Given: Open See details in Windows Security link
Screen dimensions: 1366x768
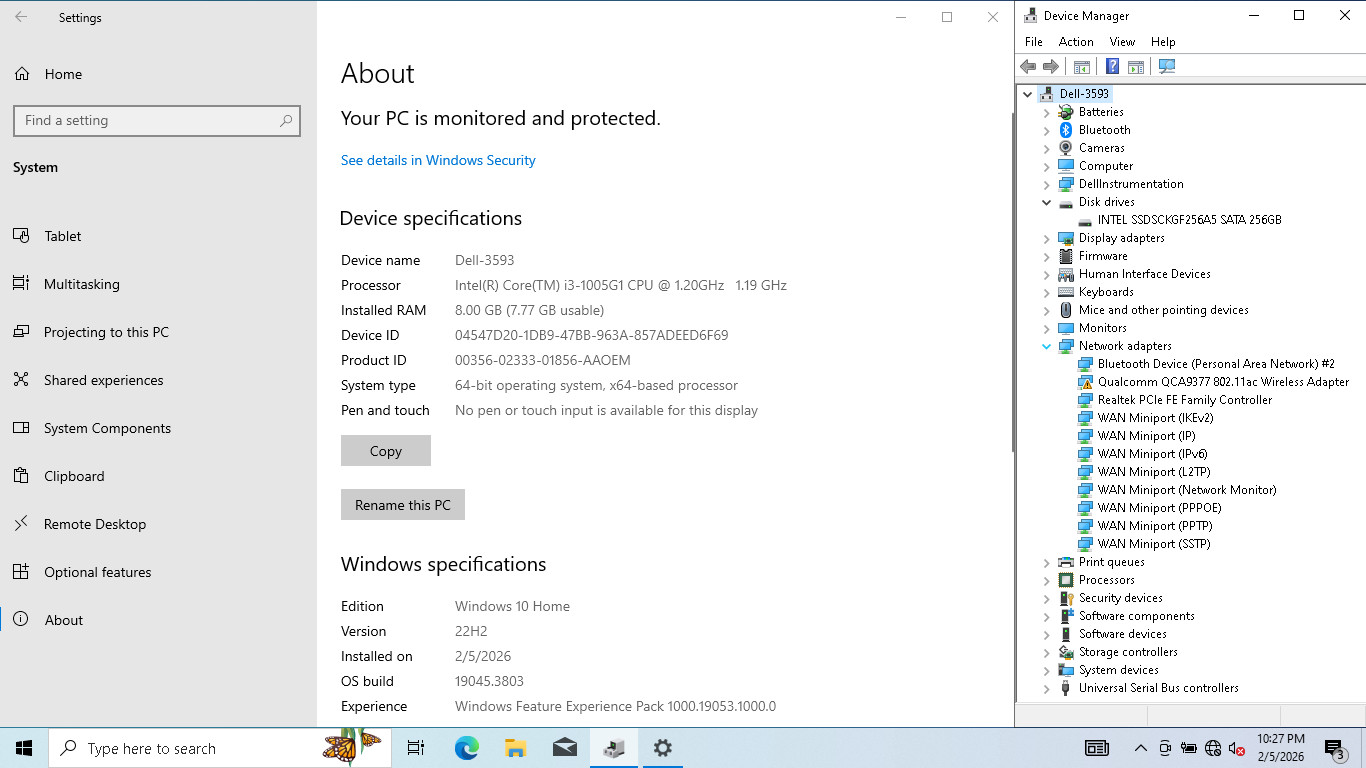Looking at the screenshot, I should click(x=438, y=160).
